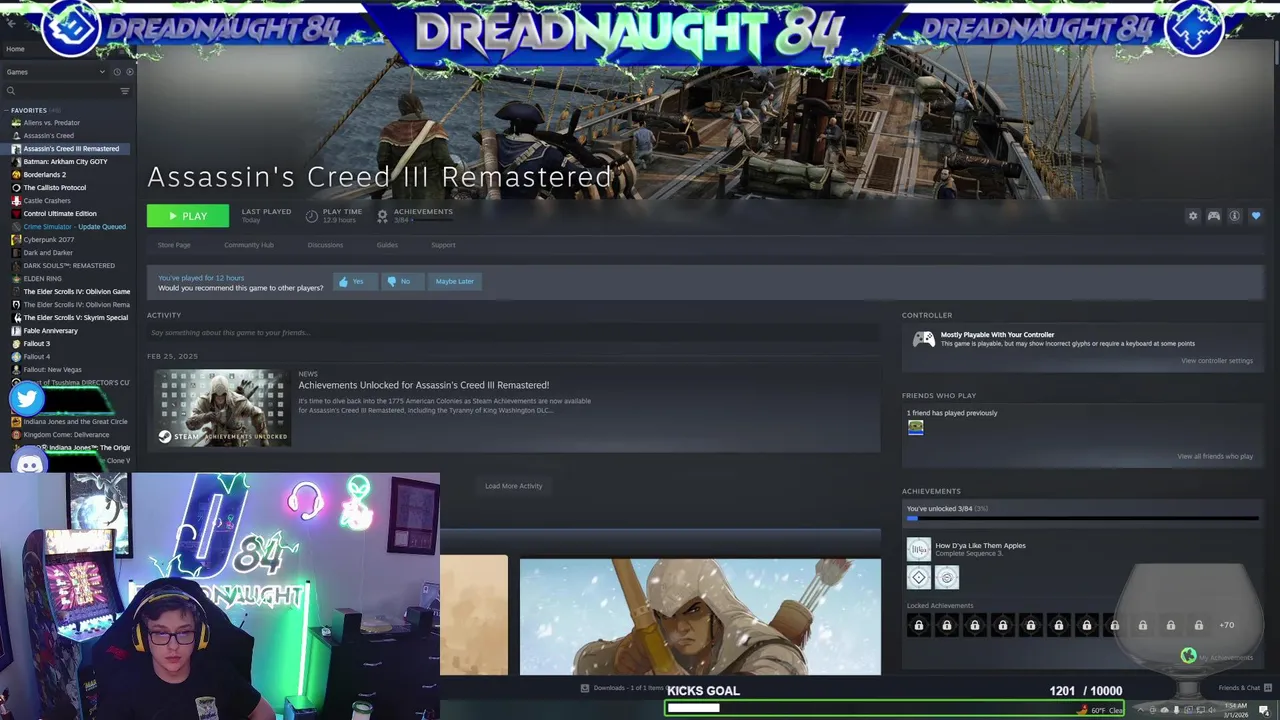Select The Callisto Protocol
This screenshot has width=1280, height=720.
coord(54,188)
